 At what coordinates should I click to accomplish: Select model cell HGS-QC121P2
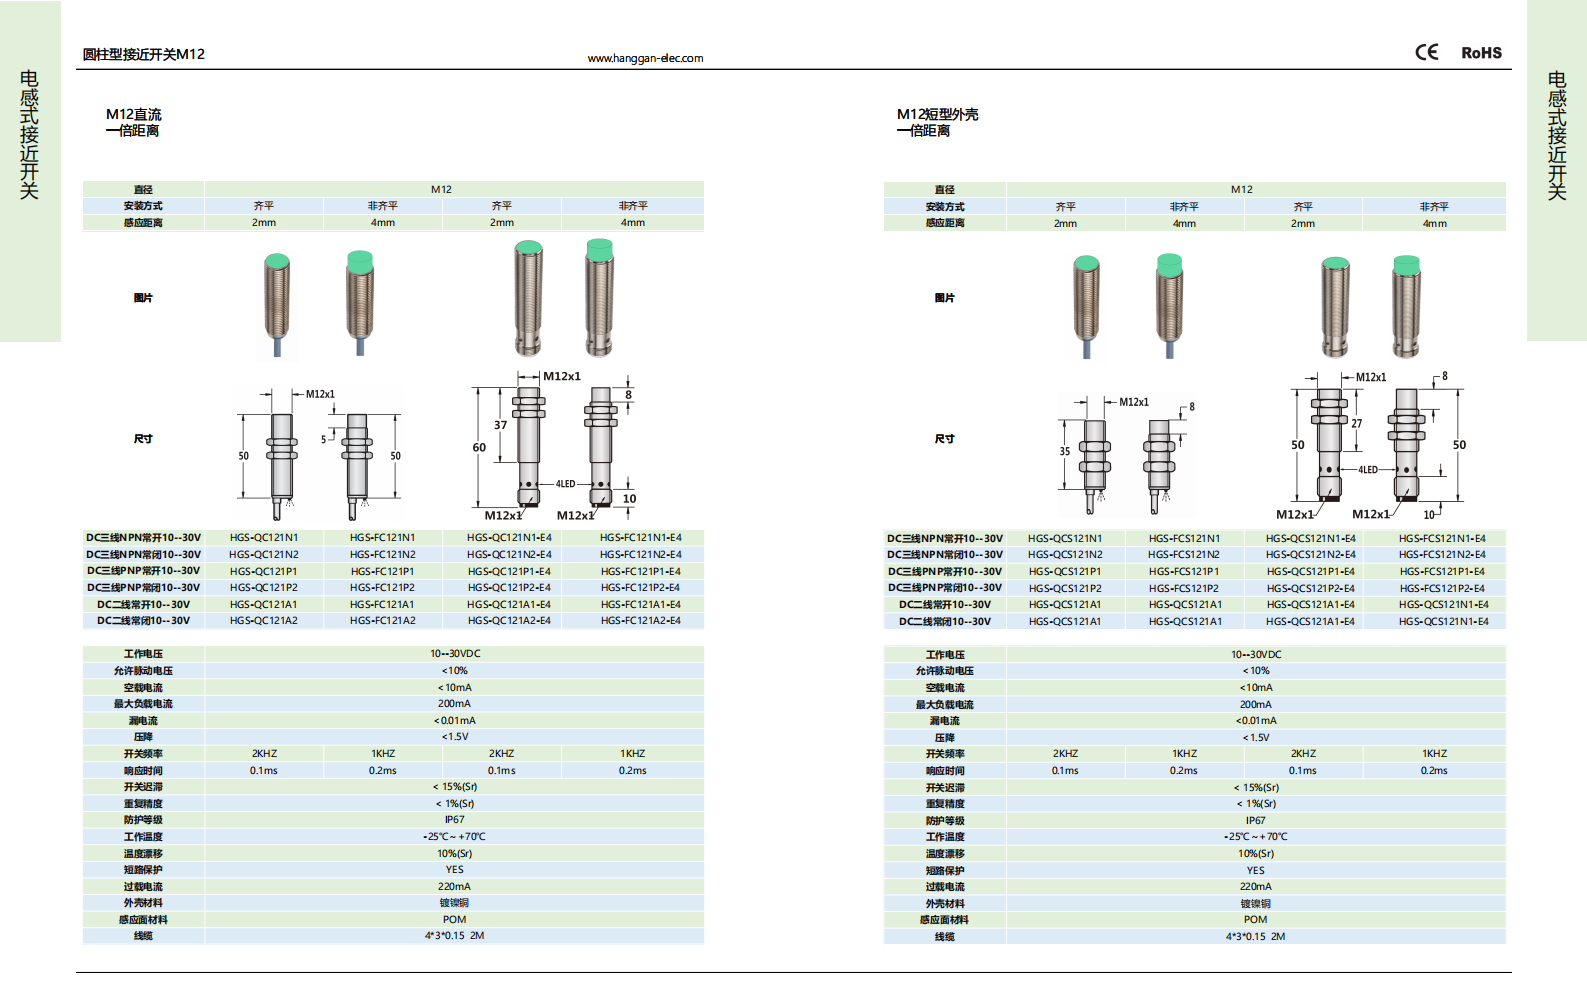[x=264, y=588]
